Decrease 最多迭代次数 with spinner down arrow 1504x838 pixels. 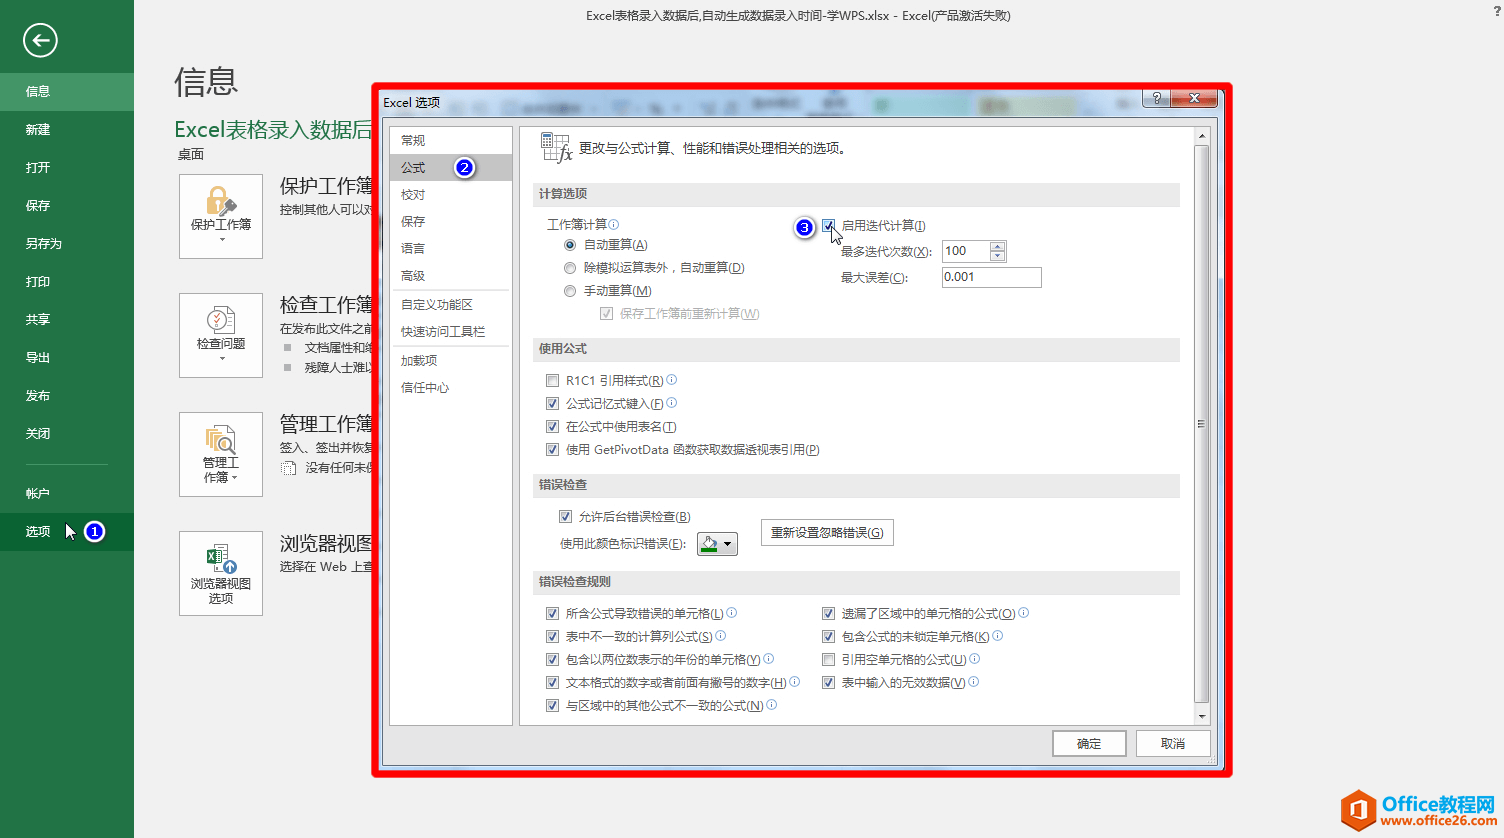click(x=997, y=257)
